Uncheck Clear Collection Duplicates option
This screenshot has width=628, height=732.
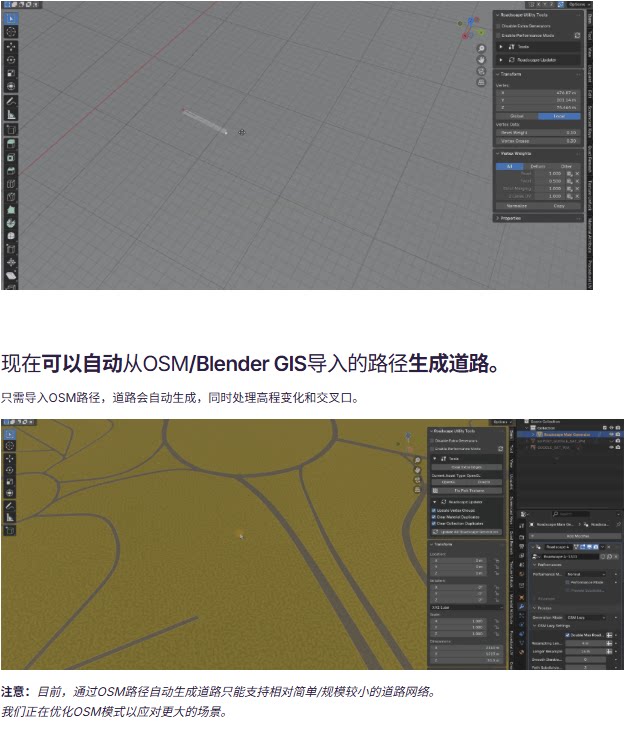tap(434, 524)
